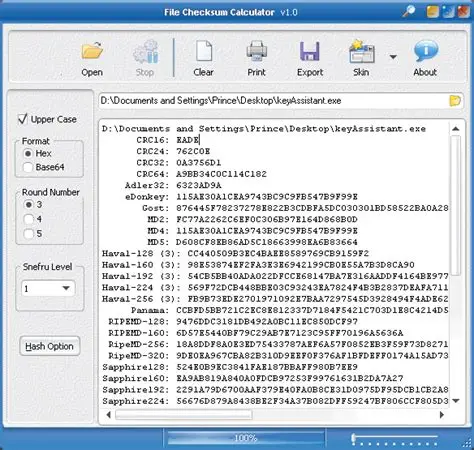The width and height of the screenshot is (474, 450).
Task: Print checksums with the printer icon
Action: 256,51
